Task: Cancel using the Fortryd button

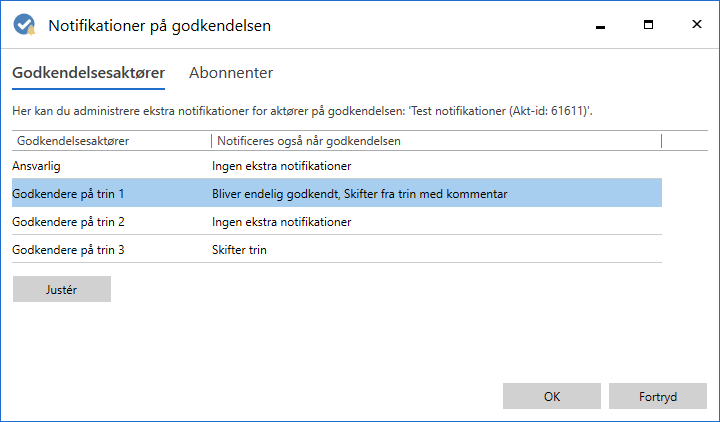Action: coord(658,396)
